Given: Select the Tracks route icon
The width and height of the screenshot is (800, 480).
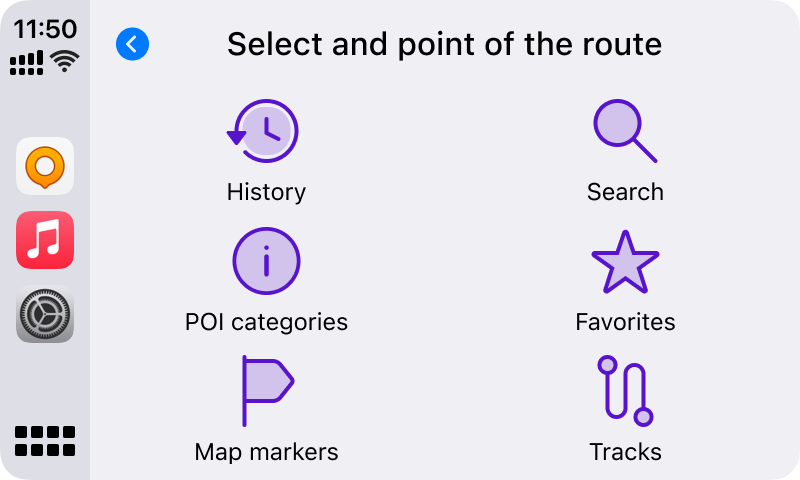Looking at the screenshot, I should point(625,391).
